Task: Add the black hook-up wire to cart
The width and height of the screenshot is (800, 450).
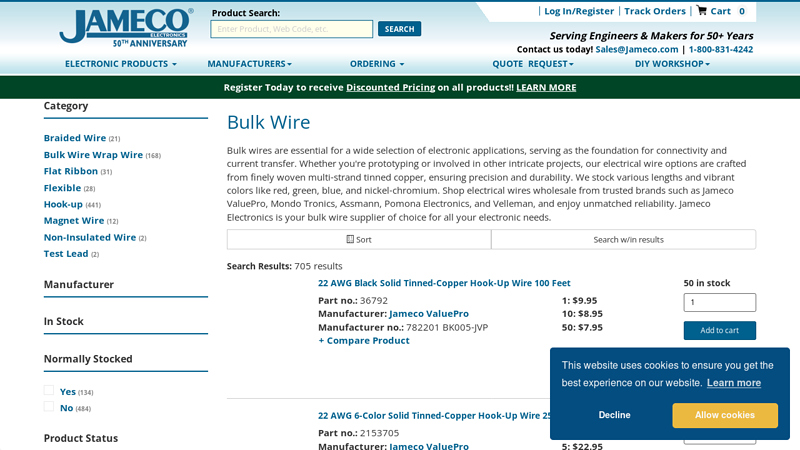Action: 719,331
